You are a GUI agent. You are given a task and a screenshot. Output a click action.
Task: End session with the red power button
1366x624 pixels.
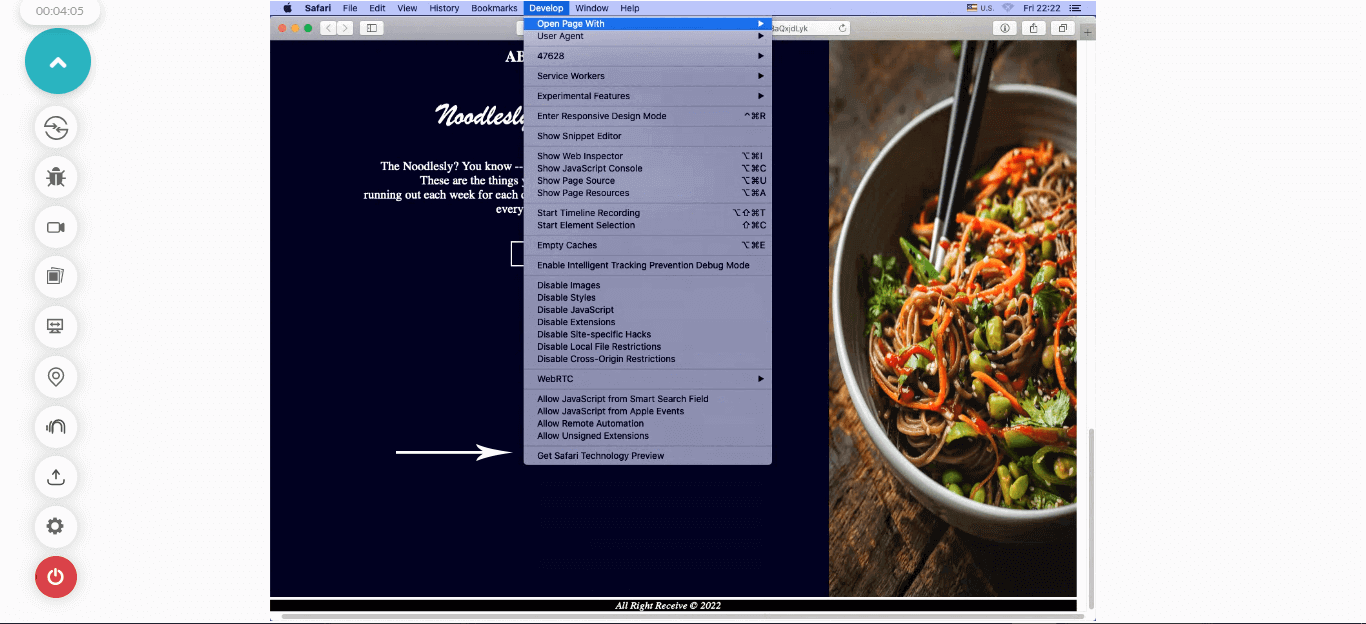tap(56, 577)
